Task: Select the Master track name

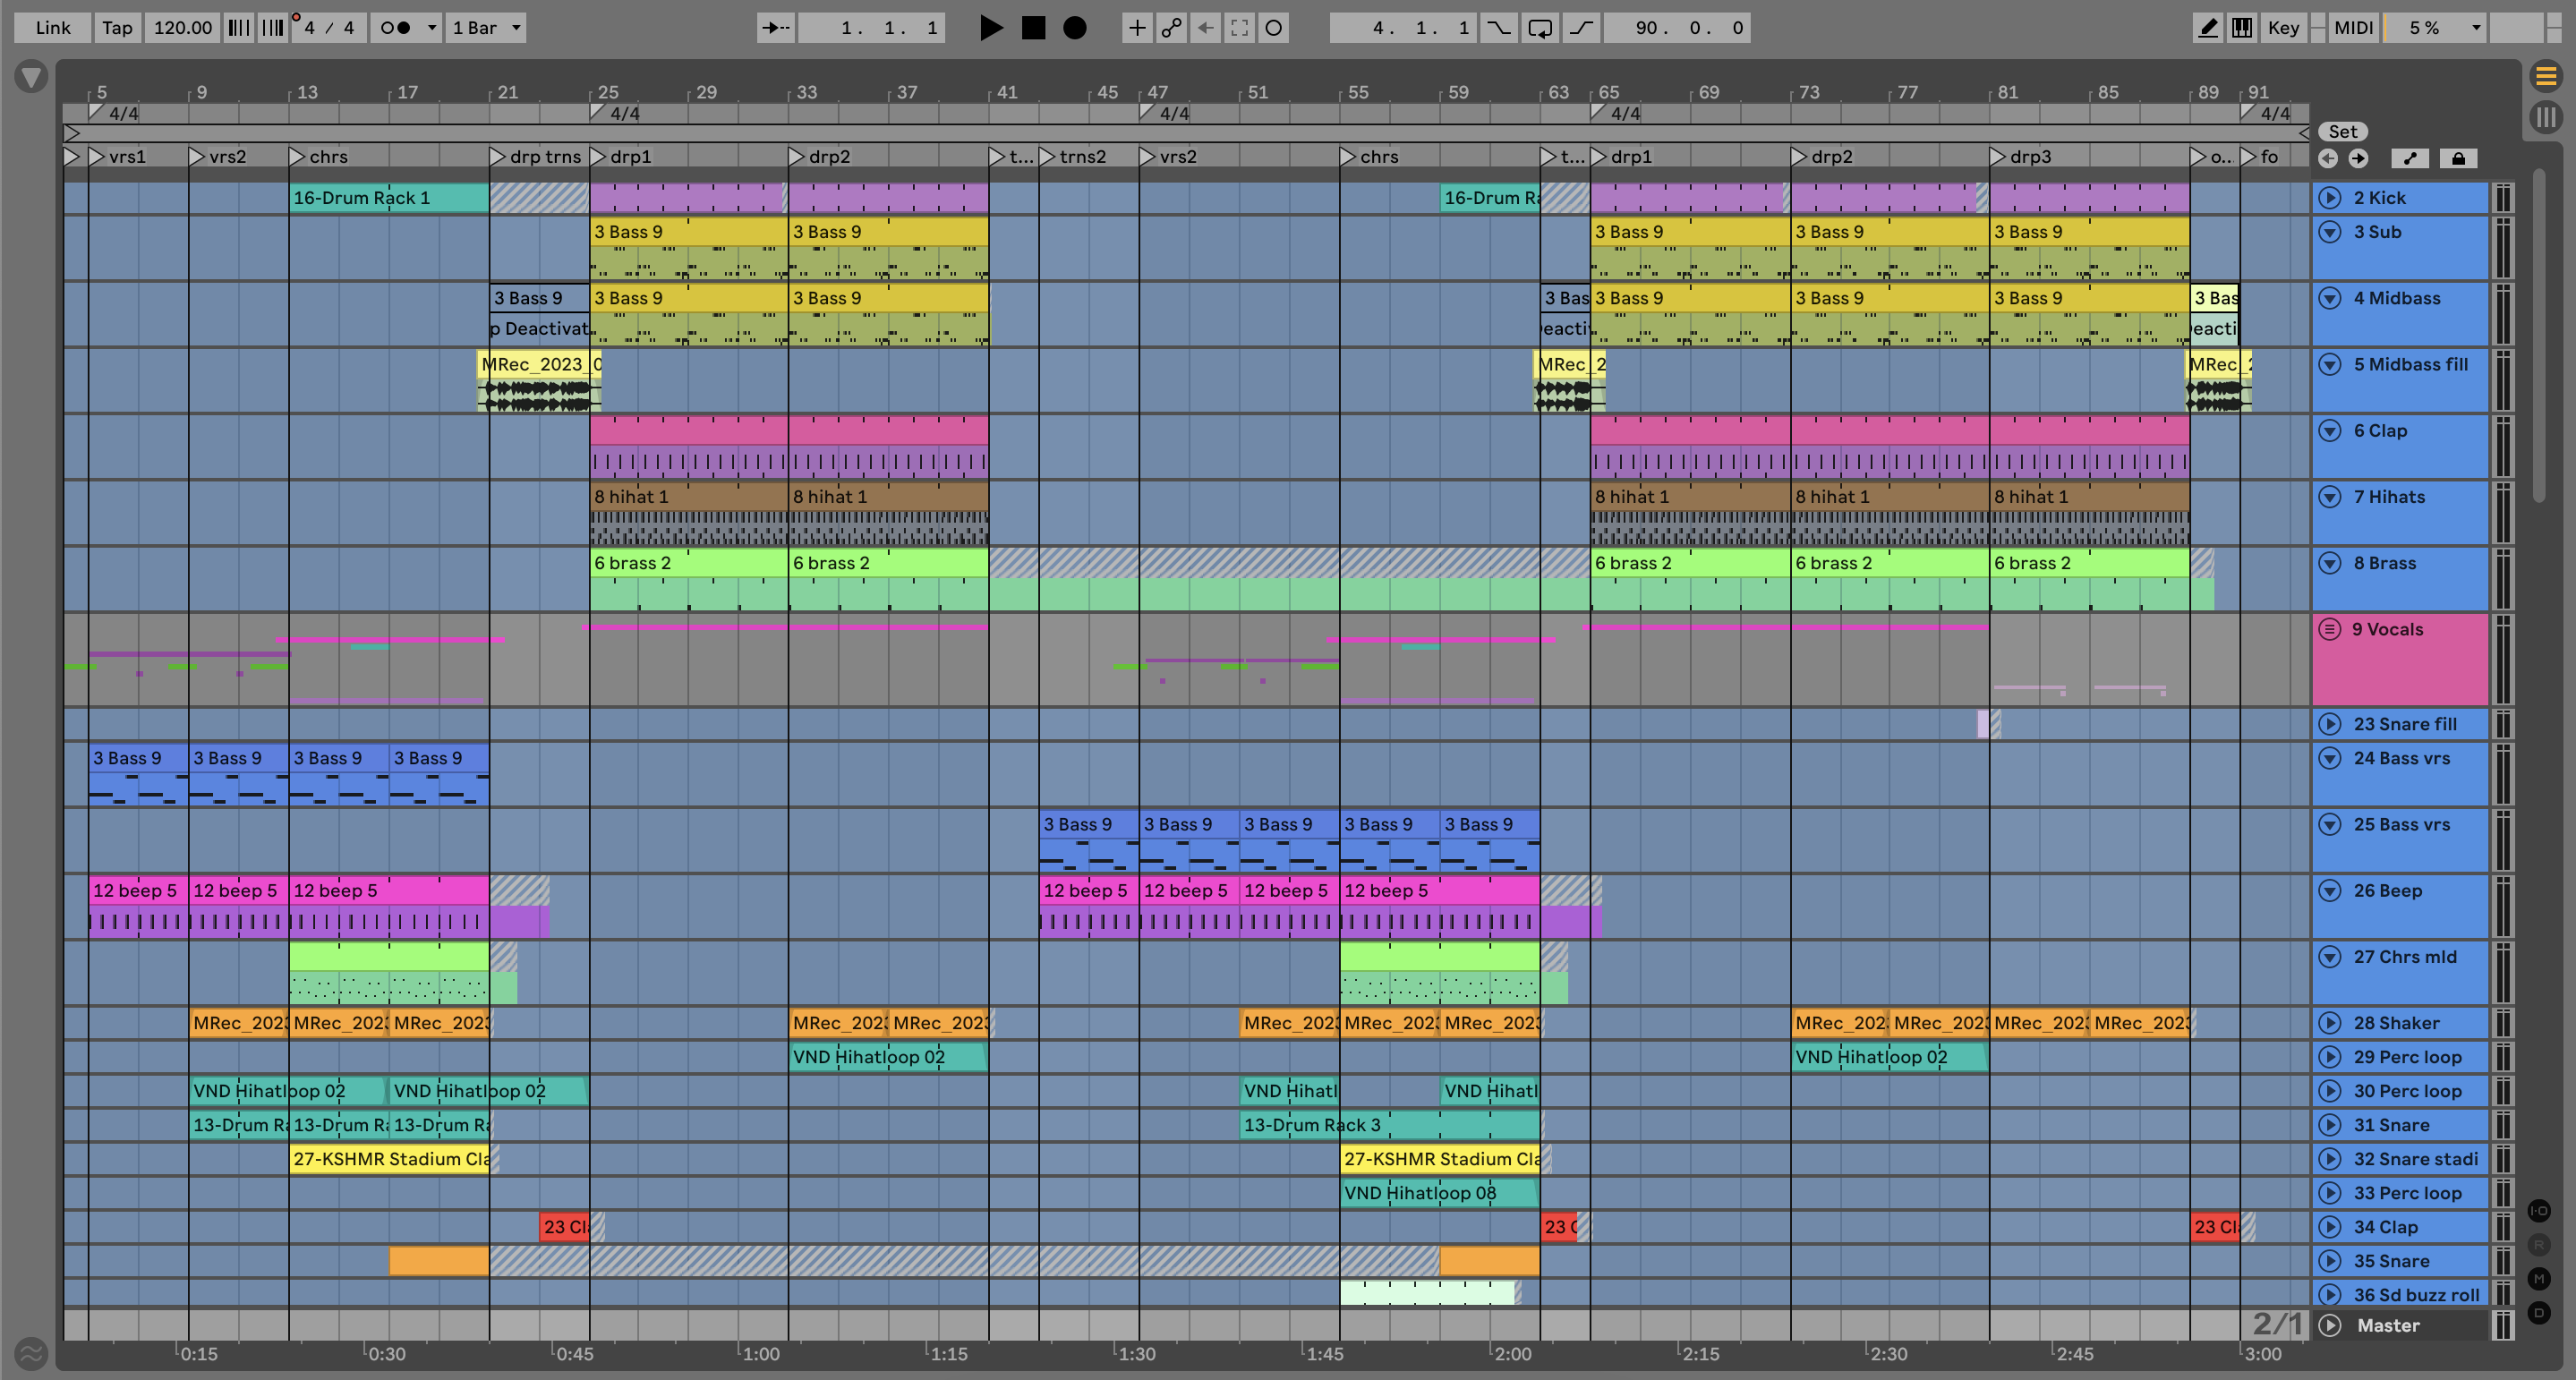Action: pos(2388,1325)
